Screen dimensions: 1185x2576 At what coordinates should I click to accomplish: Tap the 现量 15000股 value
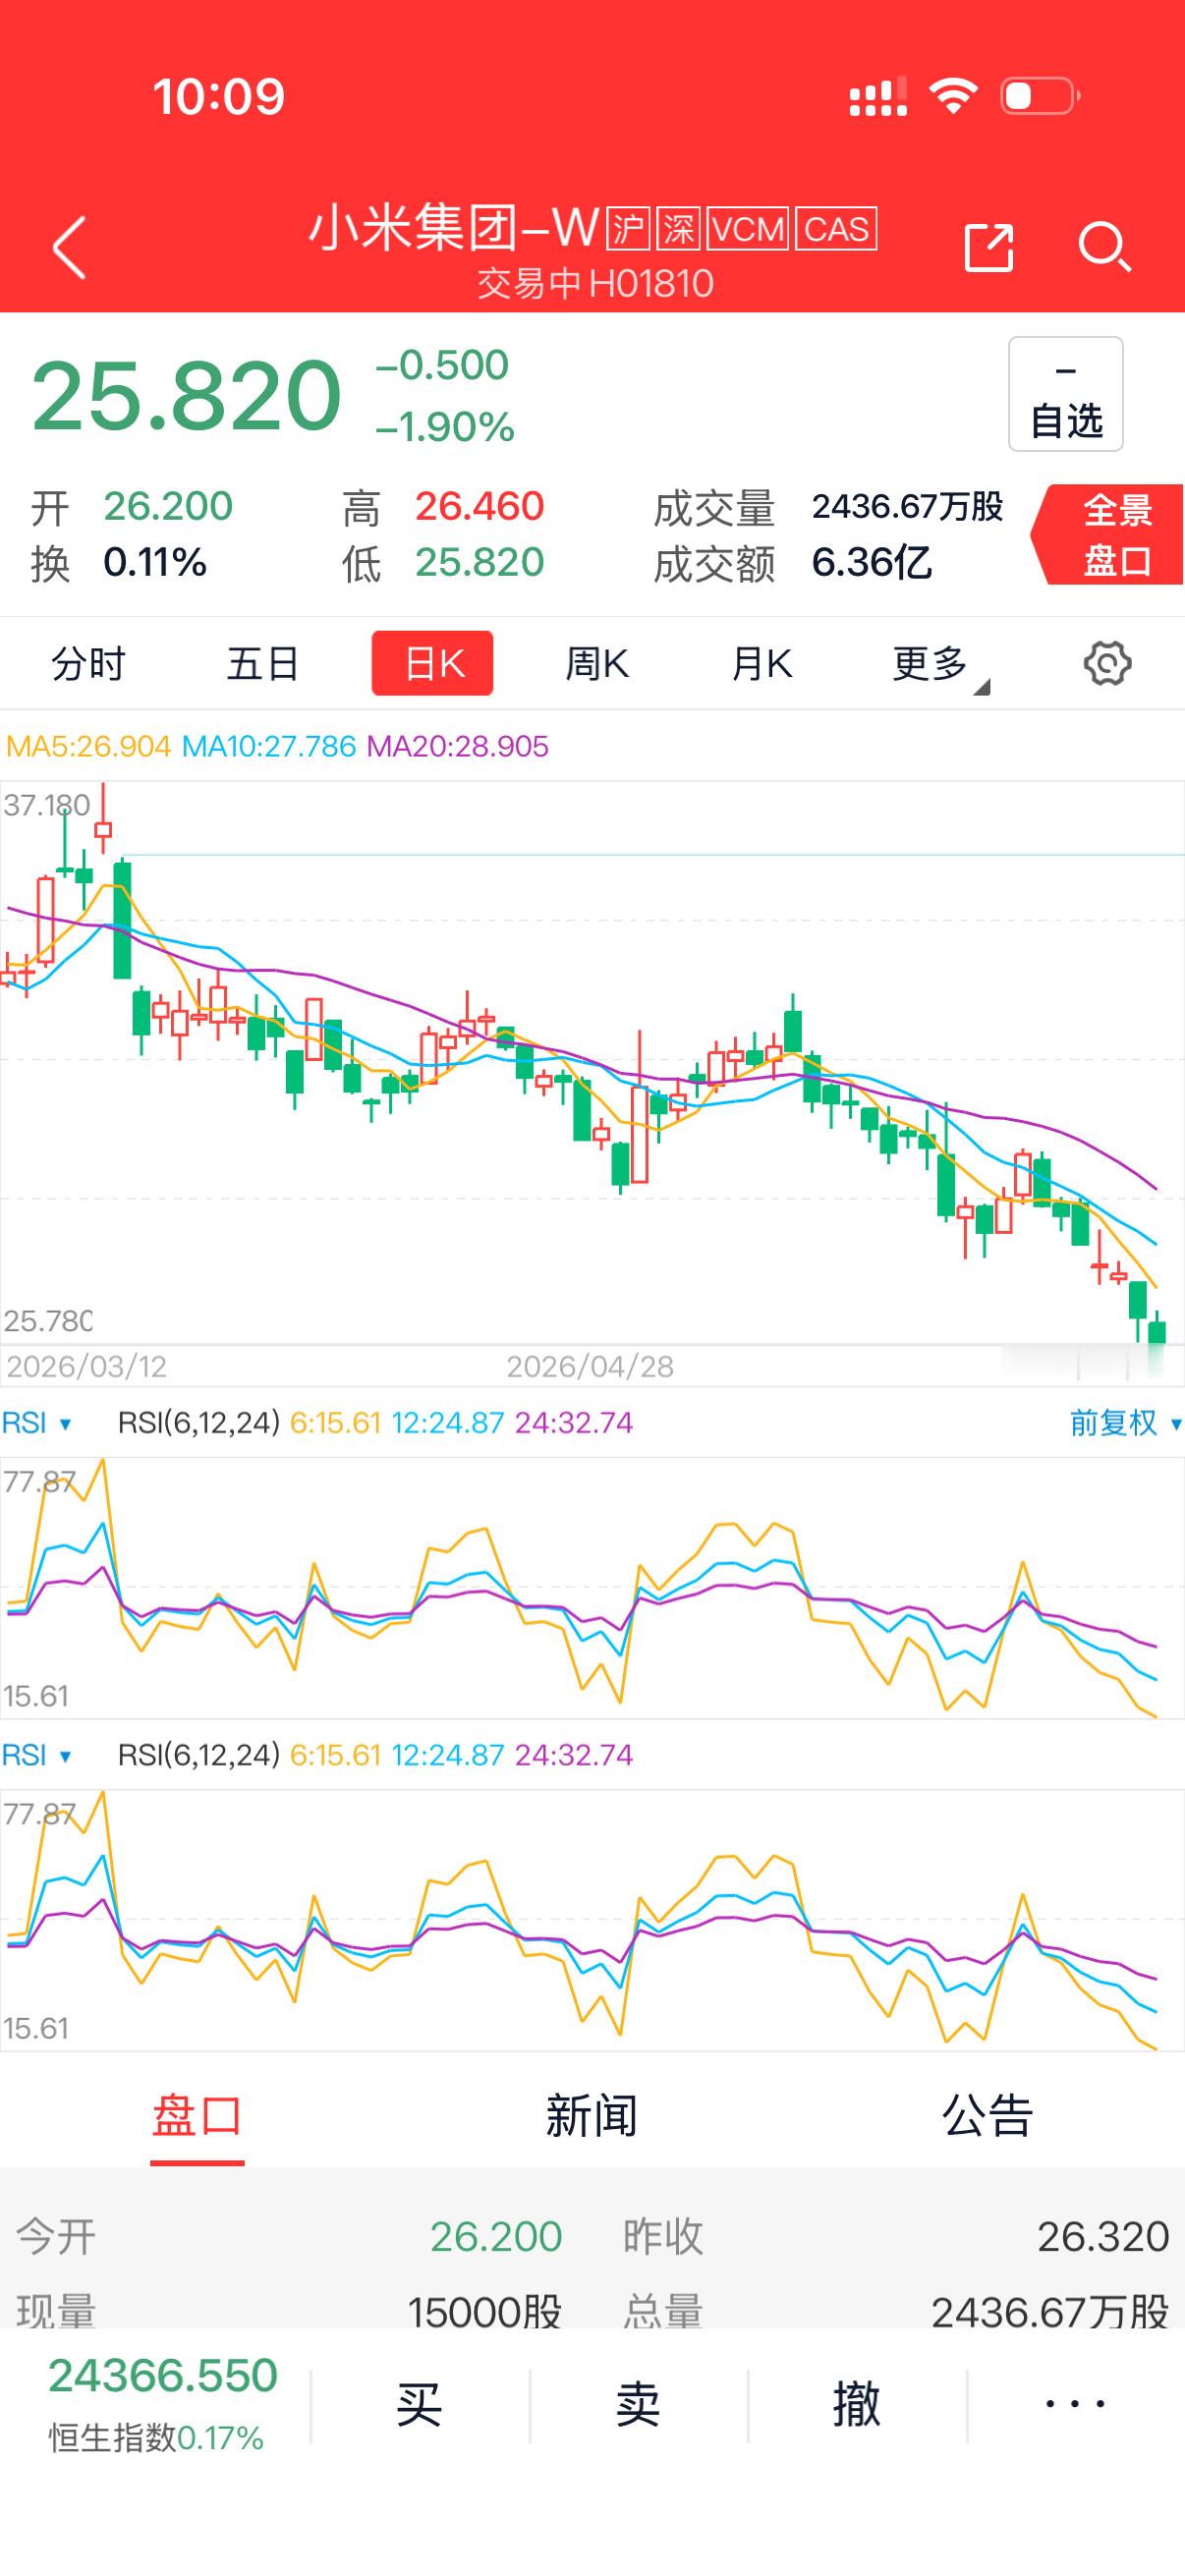tap(485, 2312)
